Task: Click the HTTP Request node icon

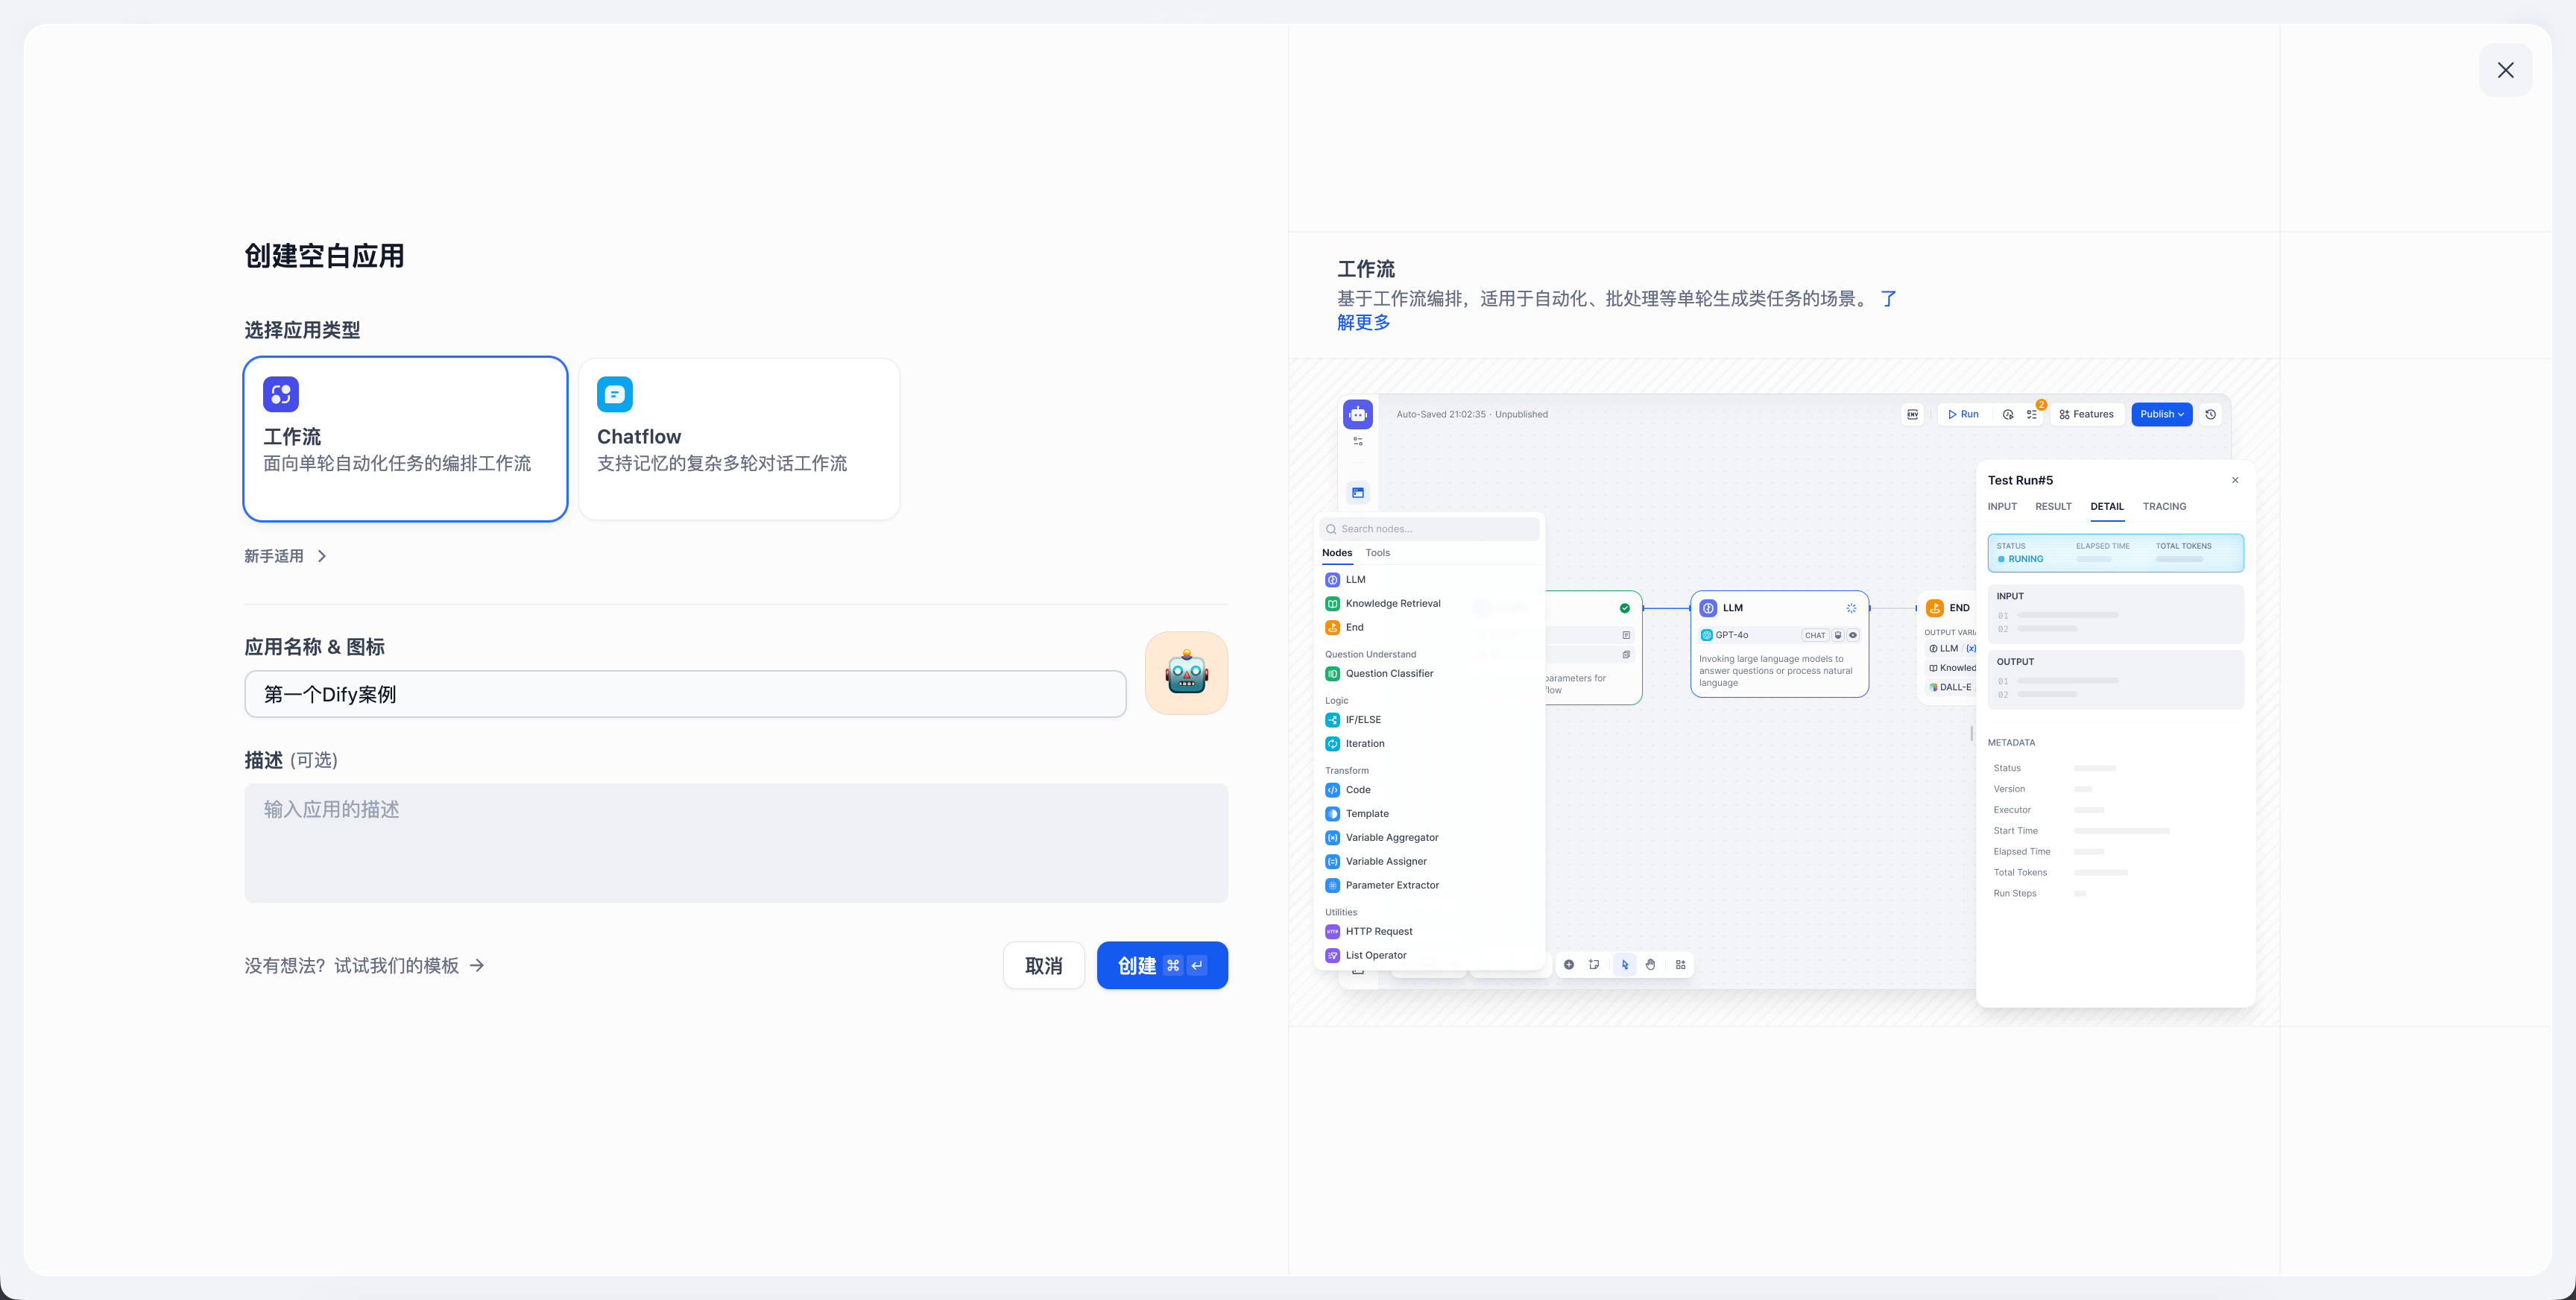Action: (x=1332, y=931)
